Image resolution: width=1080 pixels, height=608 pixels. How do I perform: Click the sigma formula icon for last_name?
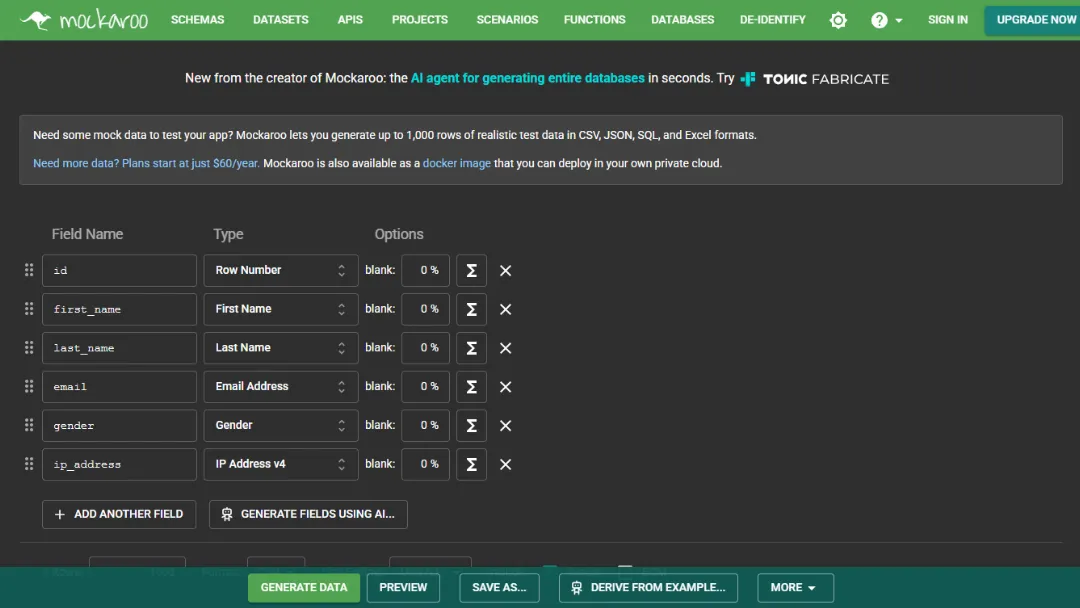(471, 348)
